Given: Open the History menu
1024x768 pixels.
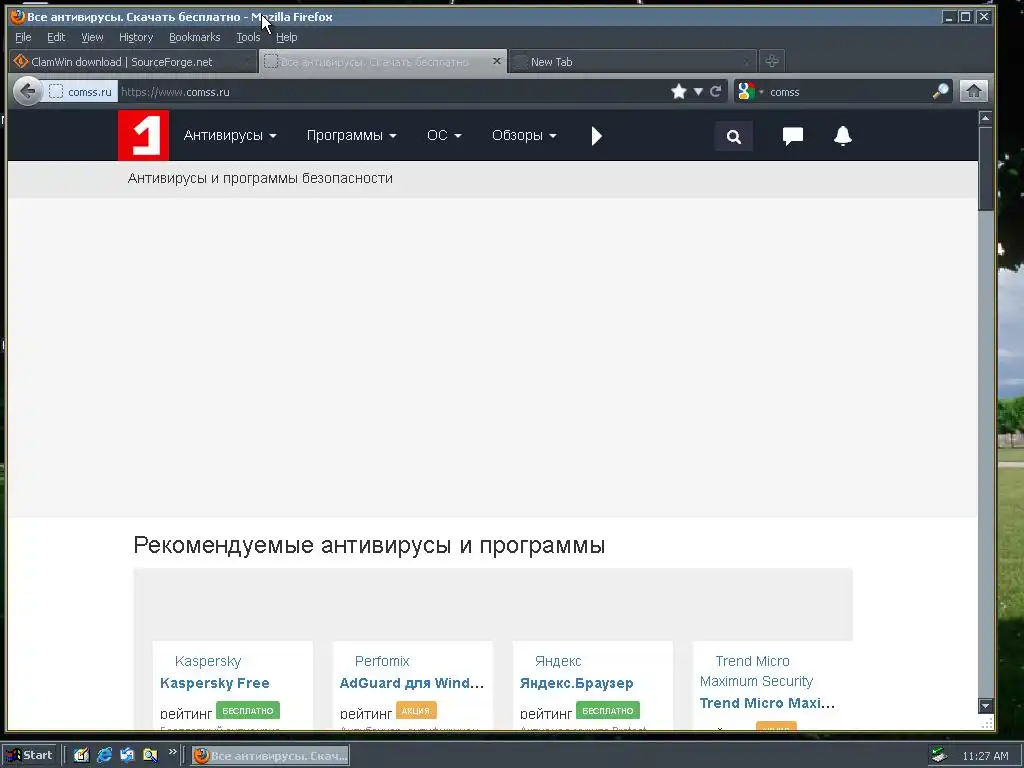Looking at the screenshot, I should tap(136, 37).
